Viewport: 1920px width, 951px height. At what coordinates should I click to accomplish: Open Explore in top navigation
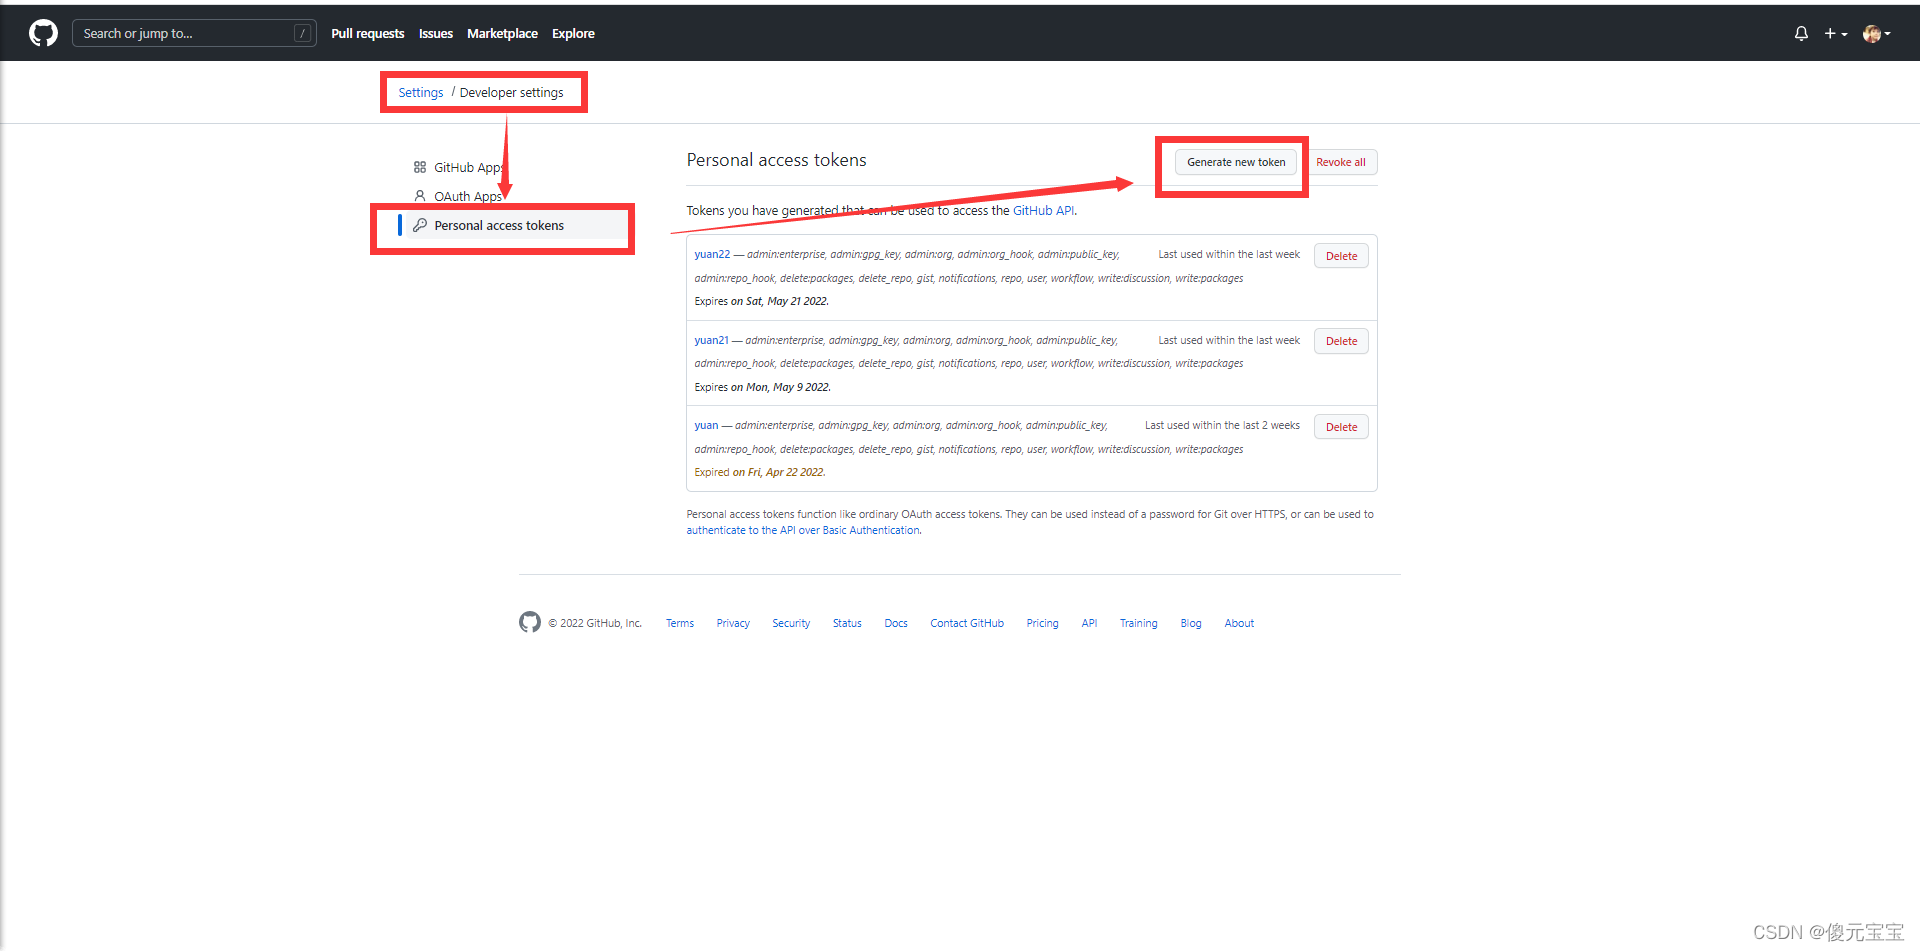[573, 34]
